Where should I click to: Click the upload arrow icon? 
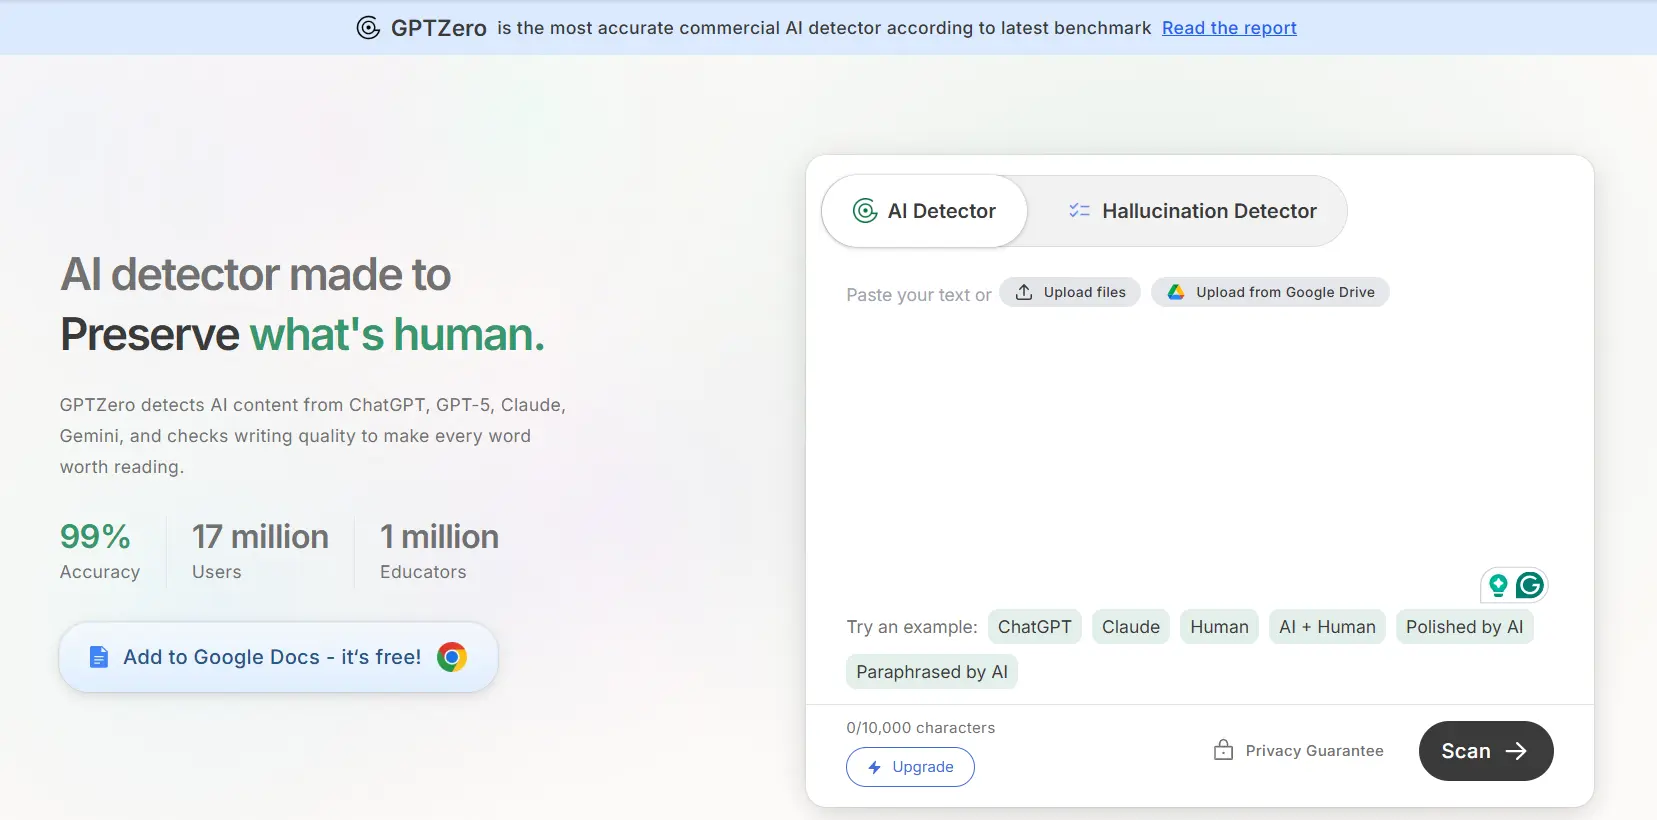click(x=1024, y=292)
